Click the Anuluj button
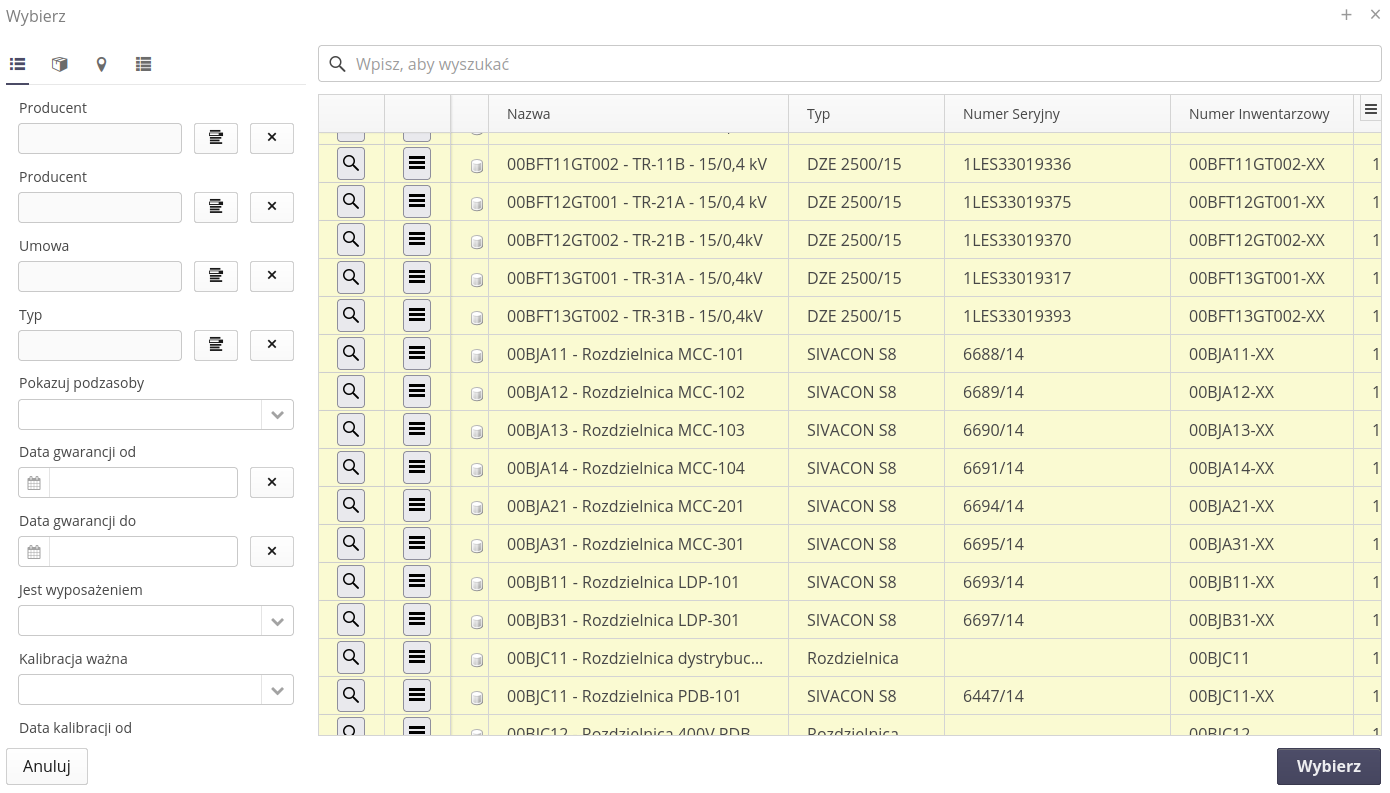The height and width of the screenshot is (793, 1390). coord(47,766)
